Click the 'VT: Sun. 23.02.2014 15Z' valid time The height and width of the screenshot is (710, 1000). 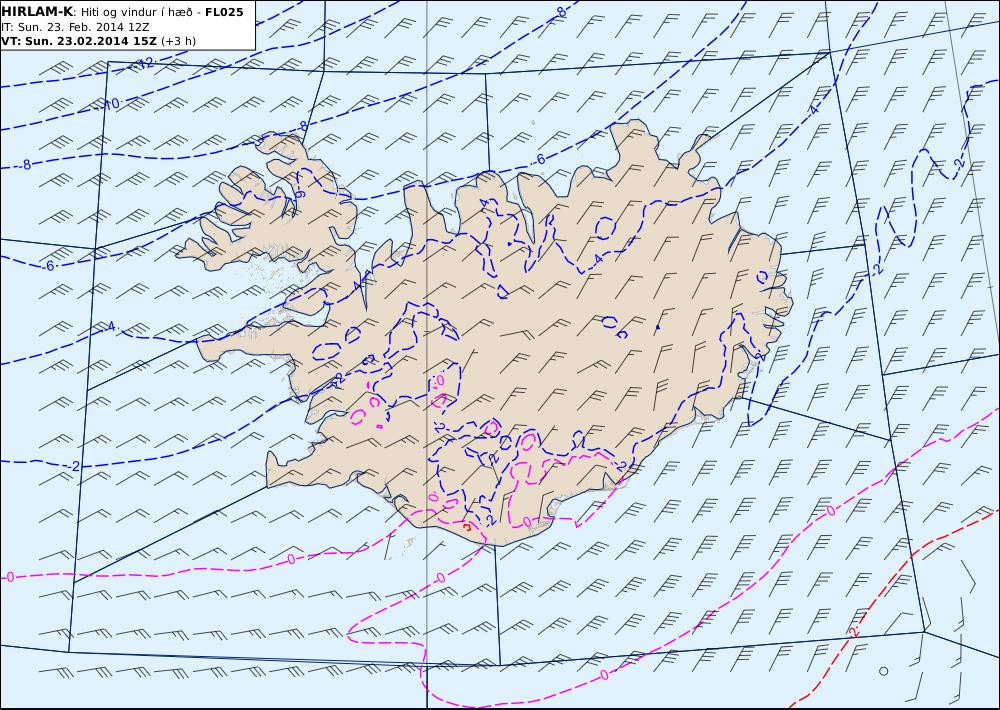80,41
